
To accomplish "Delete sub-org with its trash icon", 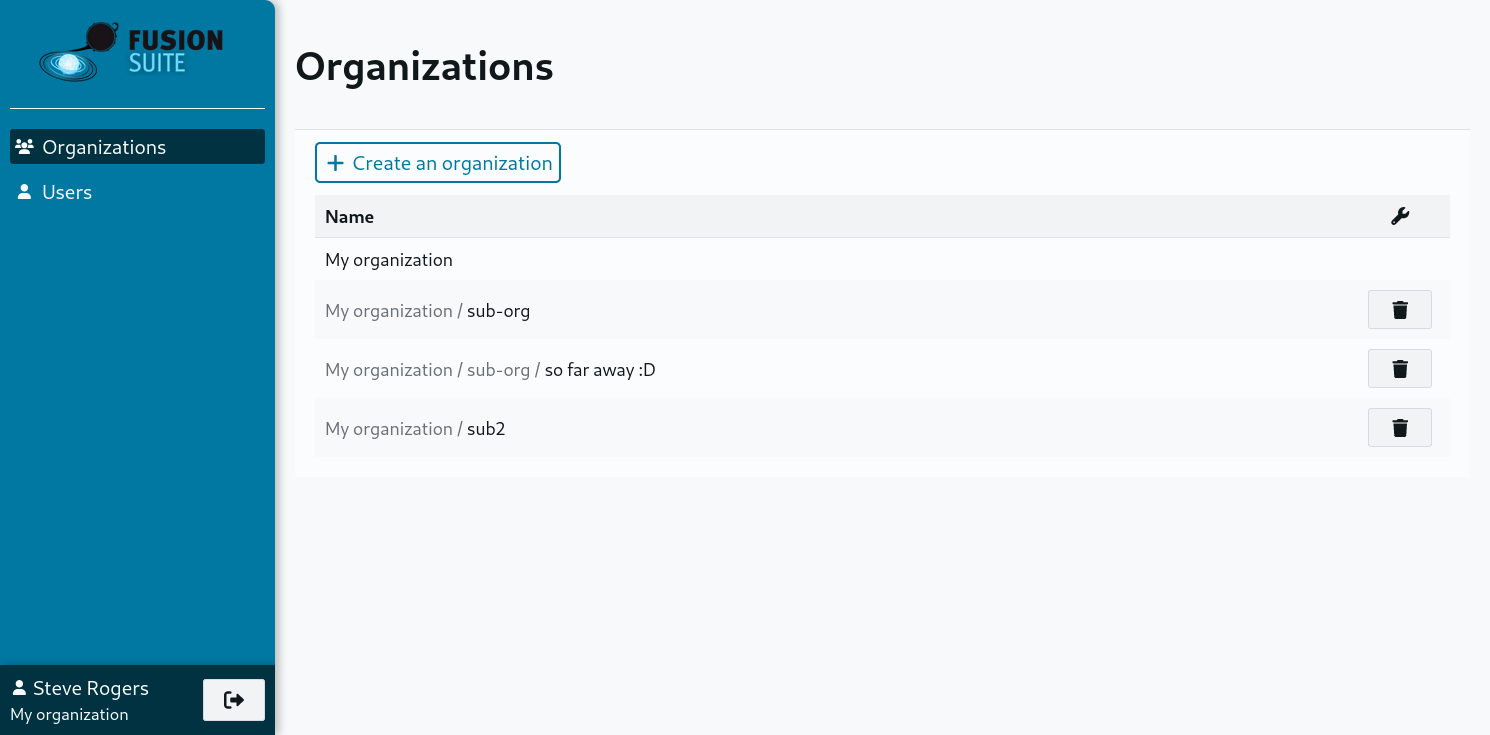I will tap(1399, 310).
